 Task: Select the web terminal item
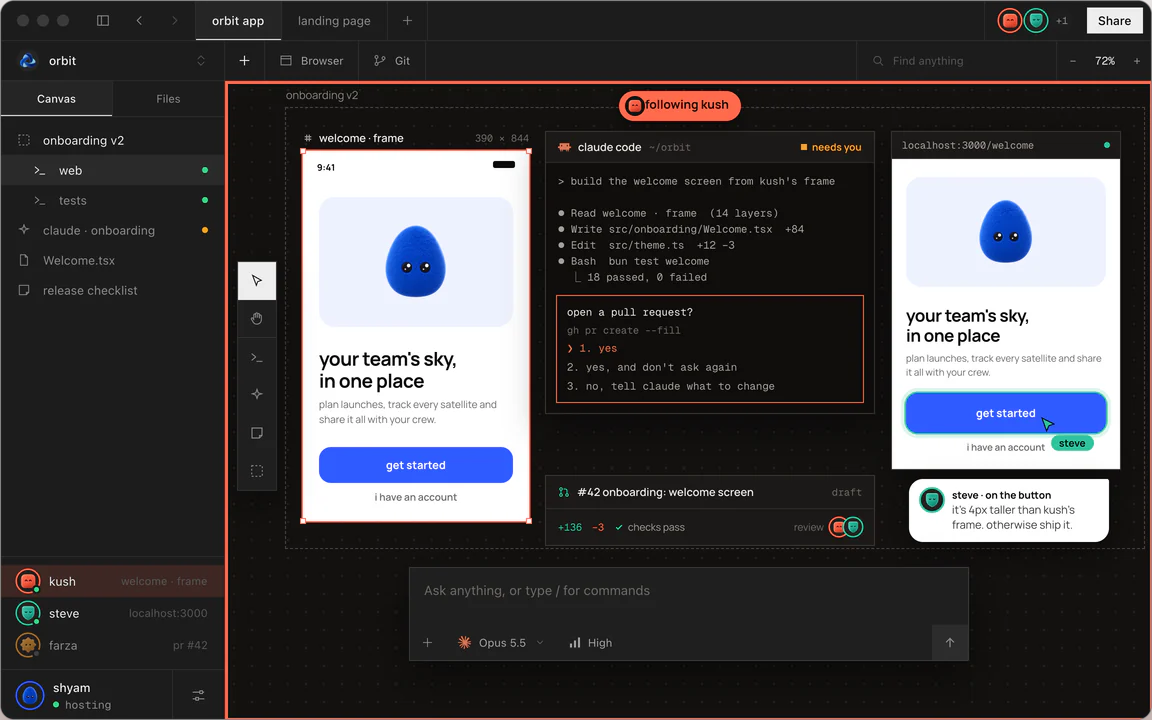[x=112, y=170]
